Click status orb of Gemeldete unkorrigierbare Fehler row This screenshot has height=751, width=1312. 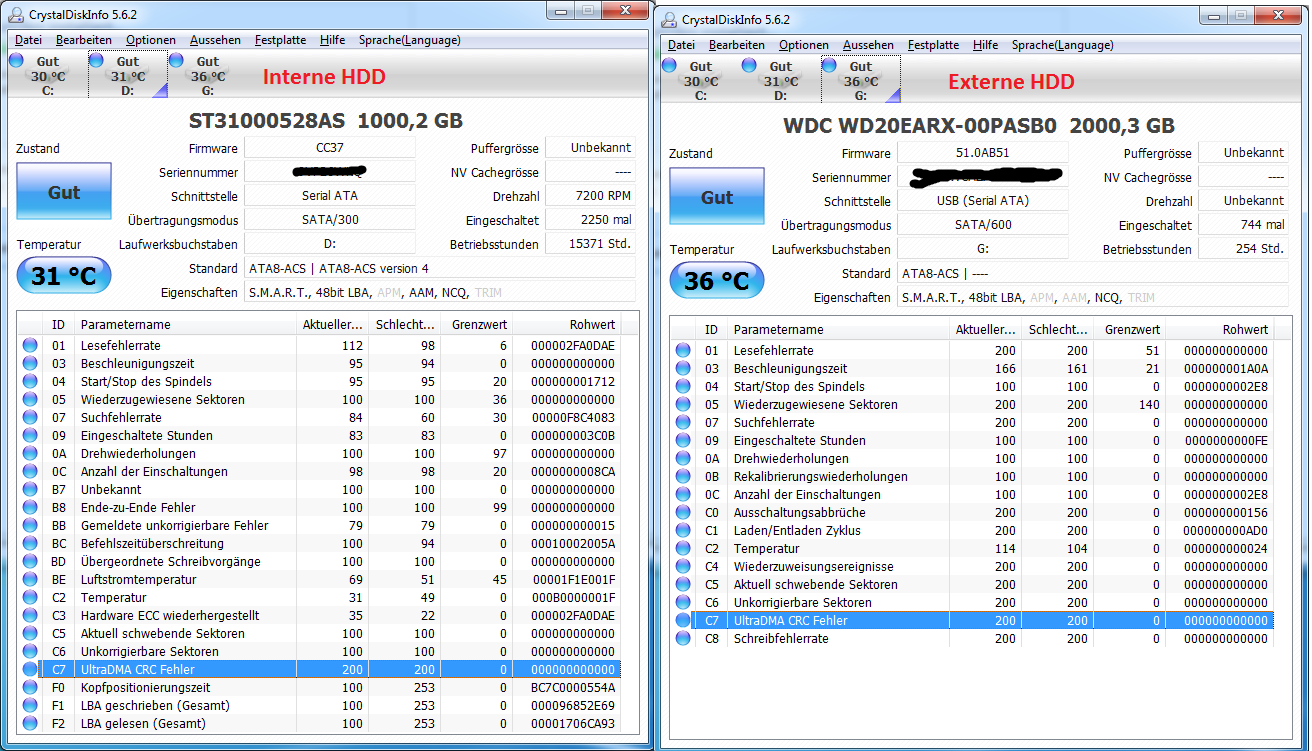(30, 525)
